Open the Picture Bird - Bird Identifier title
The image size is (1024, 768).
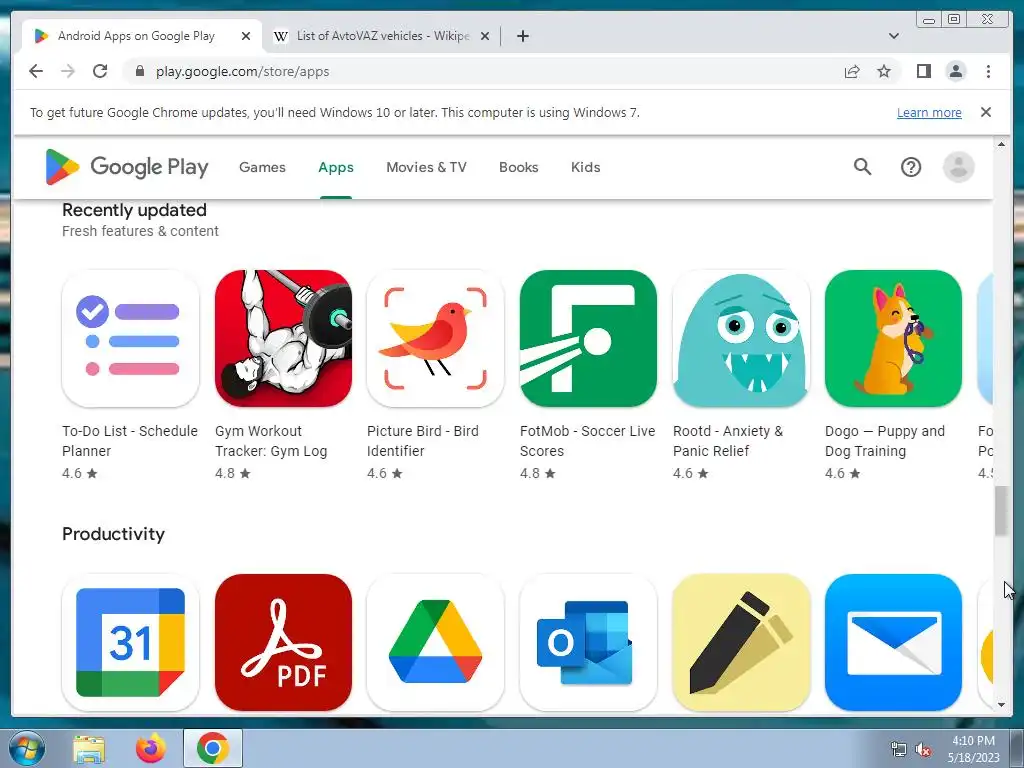pyautogui.click(x=423, y=441)
